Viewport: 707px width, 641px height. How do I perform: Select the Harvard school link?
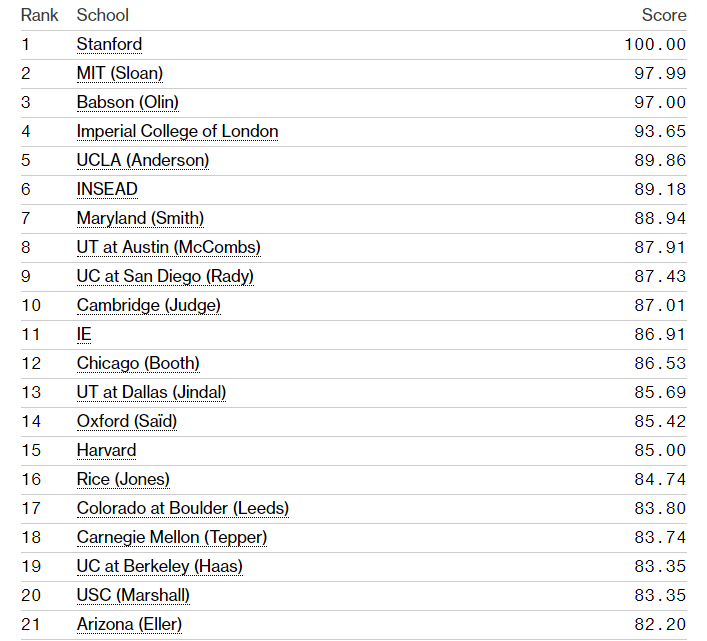(x=106, y=450)
